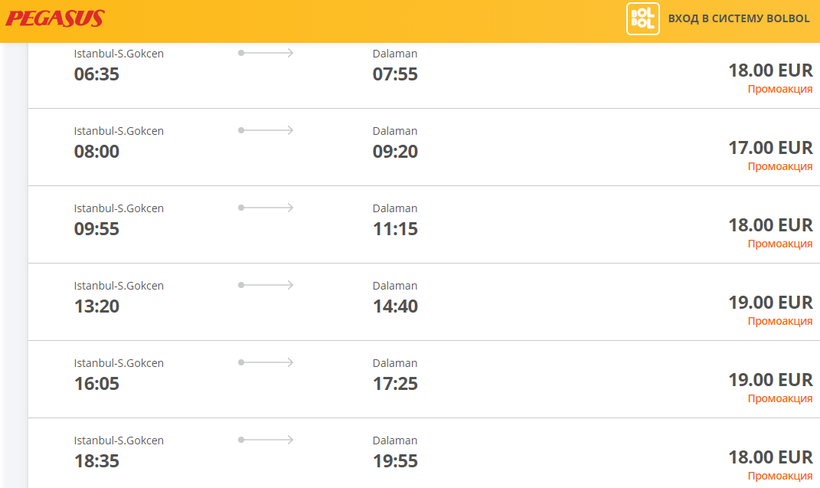The width and height of the screenshot is (820, 488).
Task: Click the route arrow of the 09:55 flight
Action: 266,207
